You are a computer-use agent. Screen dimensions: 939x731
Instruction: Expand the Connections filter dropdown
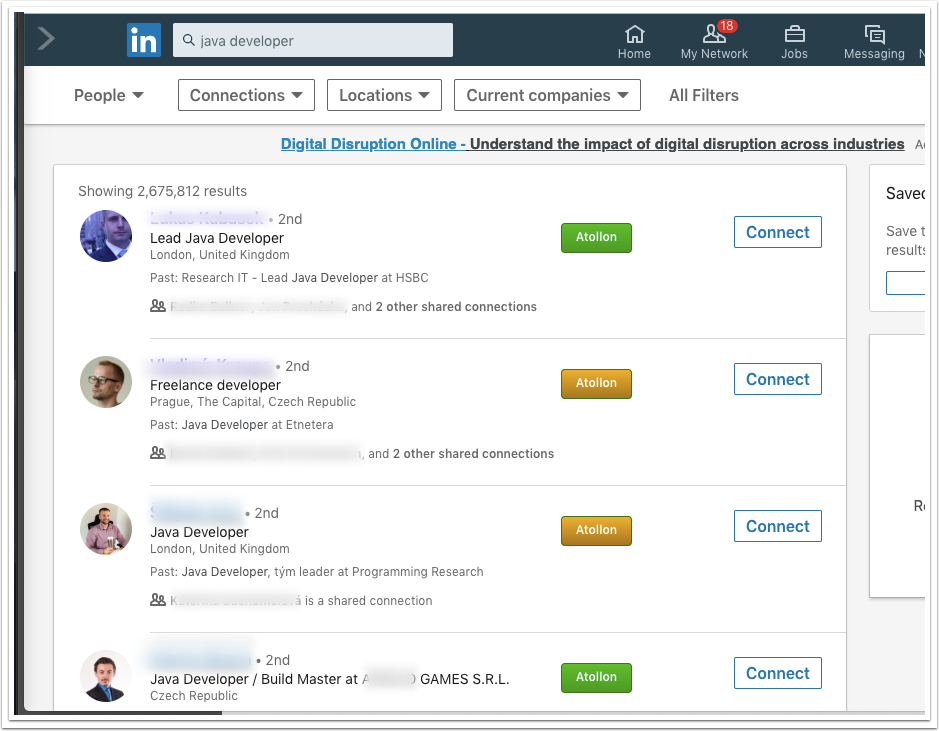(246, 96)
